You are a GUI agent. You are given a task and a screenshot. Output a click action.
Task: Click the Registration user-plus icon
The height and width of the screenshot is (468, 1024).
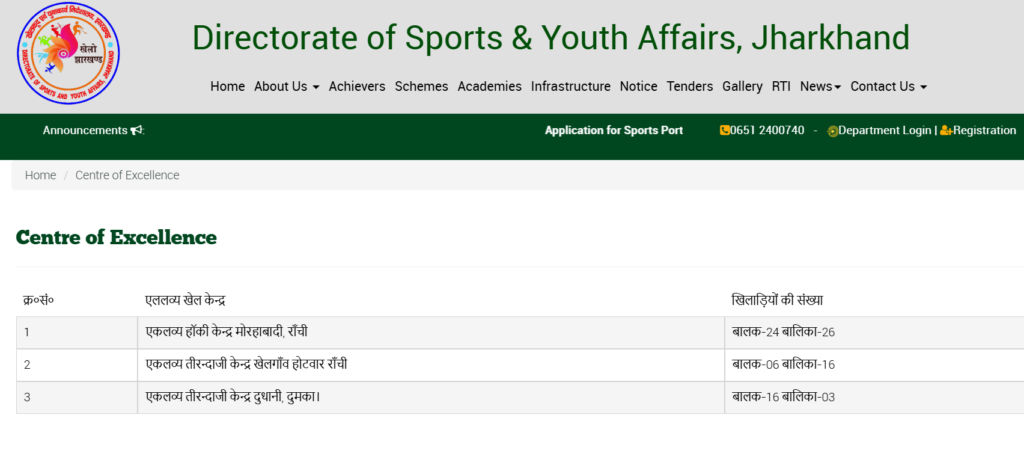946,131
